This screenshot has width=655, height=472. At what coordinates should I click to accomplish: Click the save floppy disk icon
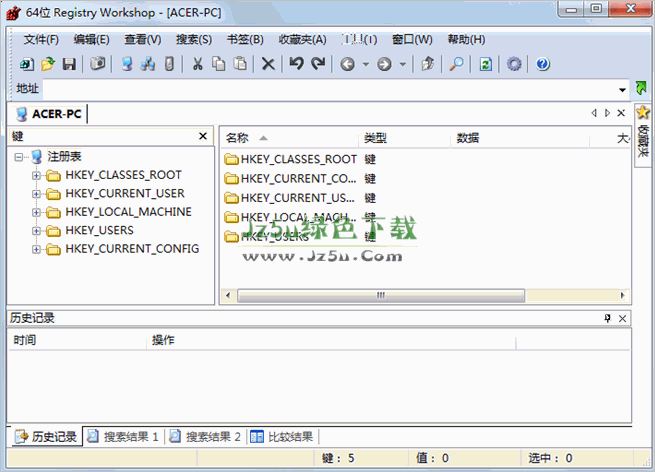[69, 64]
